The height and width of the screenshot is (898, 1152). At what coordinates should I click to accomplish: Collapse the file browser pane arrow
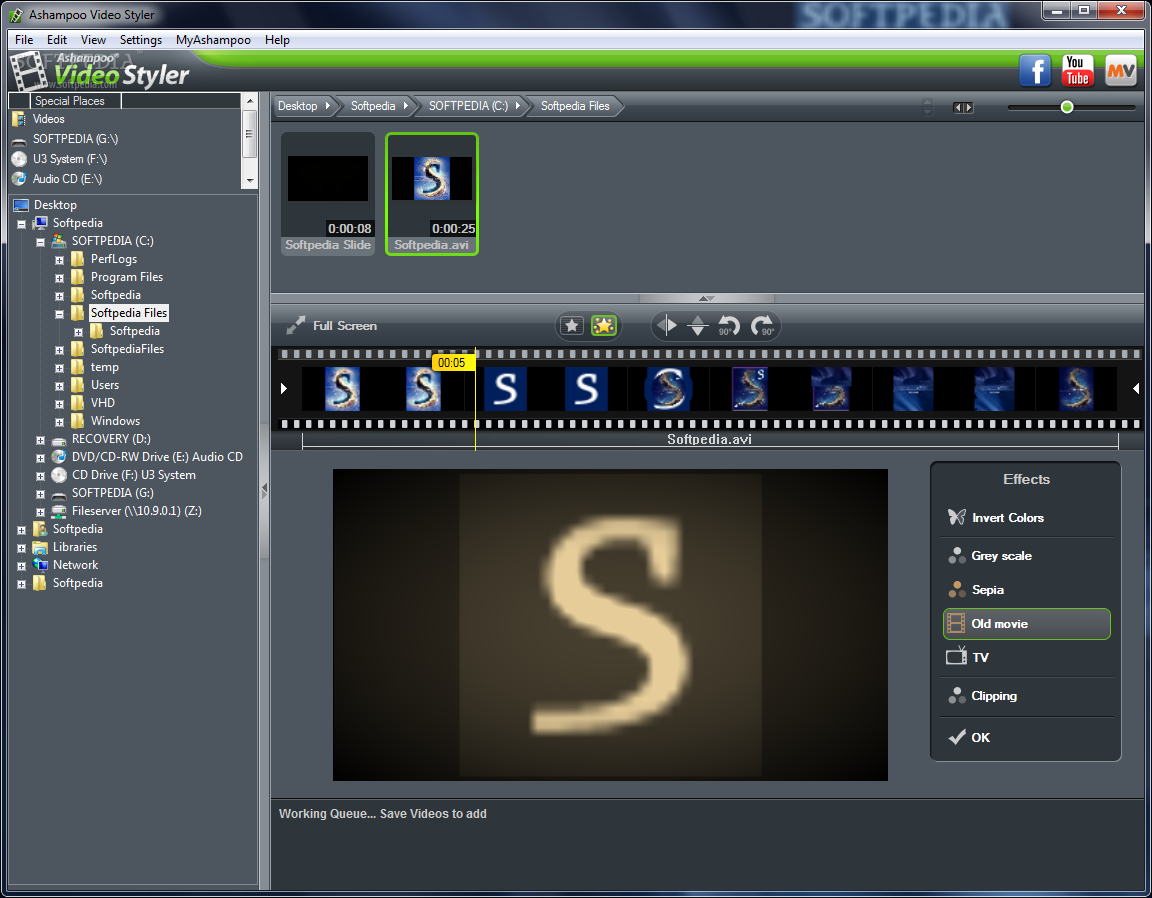706,298
